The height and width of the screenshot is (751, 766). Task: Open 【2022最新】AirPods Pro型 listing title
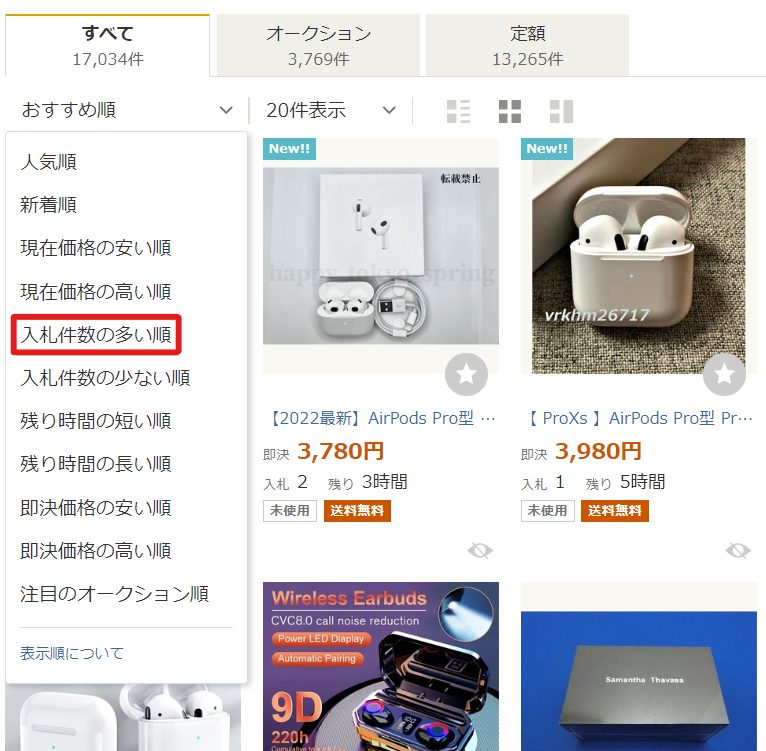tap(381, 418)
